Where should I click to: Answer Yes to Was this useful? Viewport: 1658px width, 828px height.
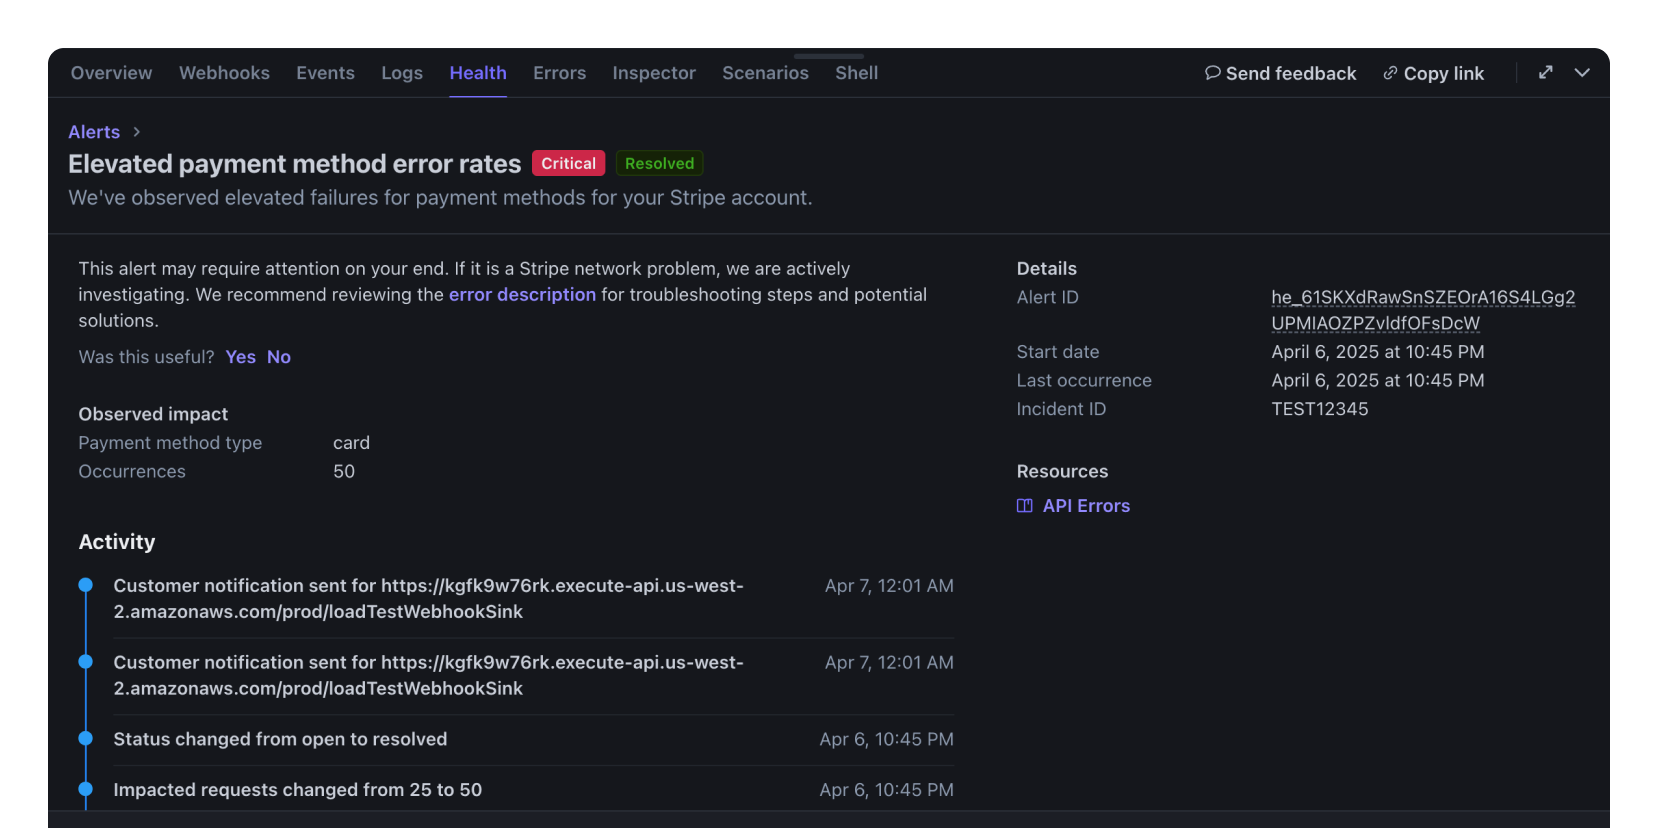point(240,357)
